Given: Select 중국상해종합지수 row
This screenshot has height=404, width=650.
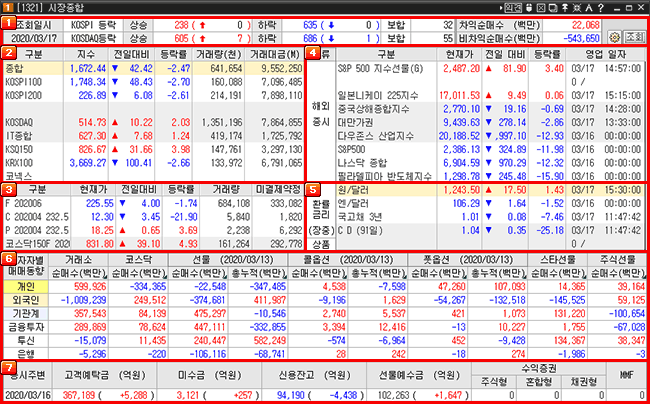Looking at the screenshot, I should tap(490, 109).
